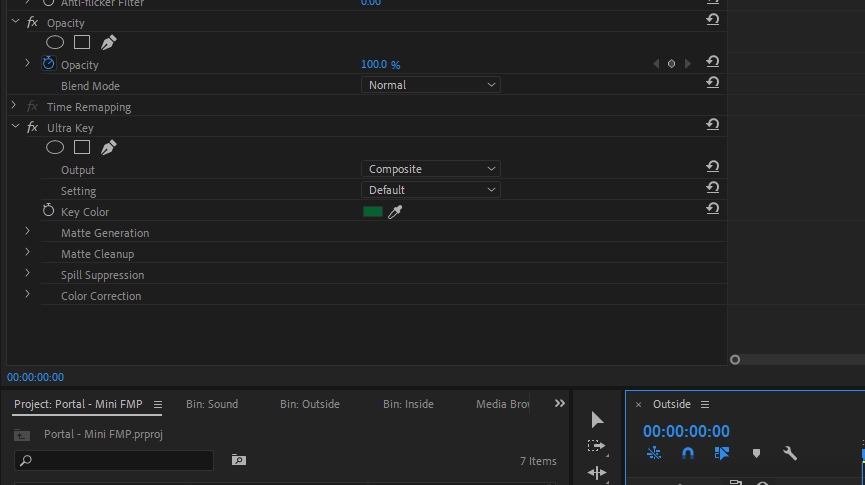
Task: Open the Key Color green swatch
Action: click(x=373, y=212)
